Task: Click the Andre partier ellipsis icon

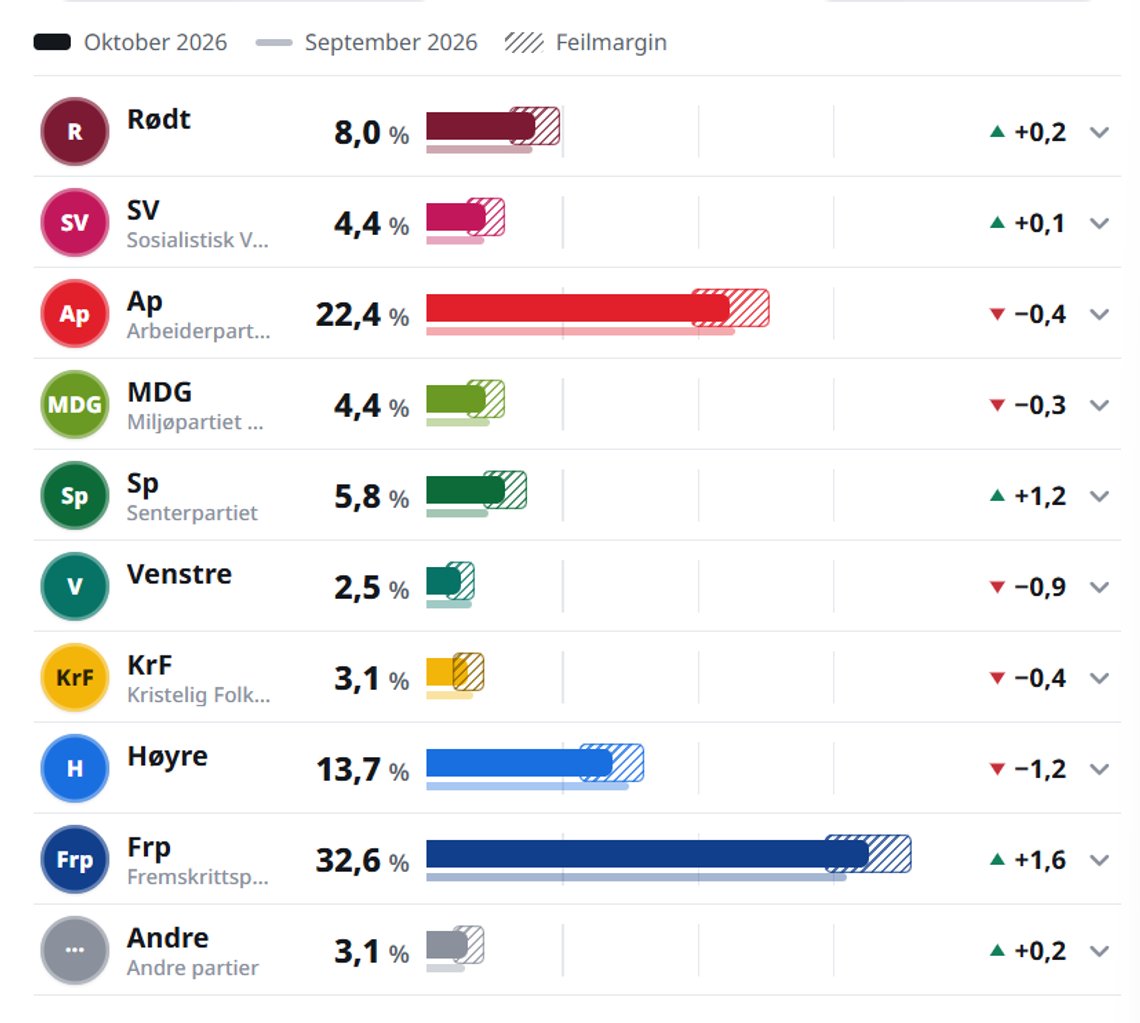Action: 75,950
